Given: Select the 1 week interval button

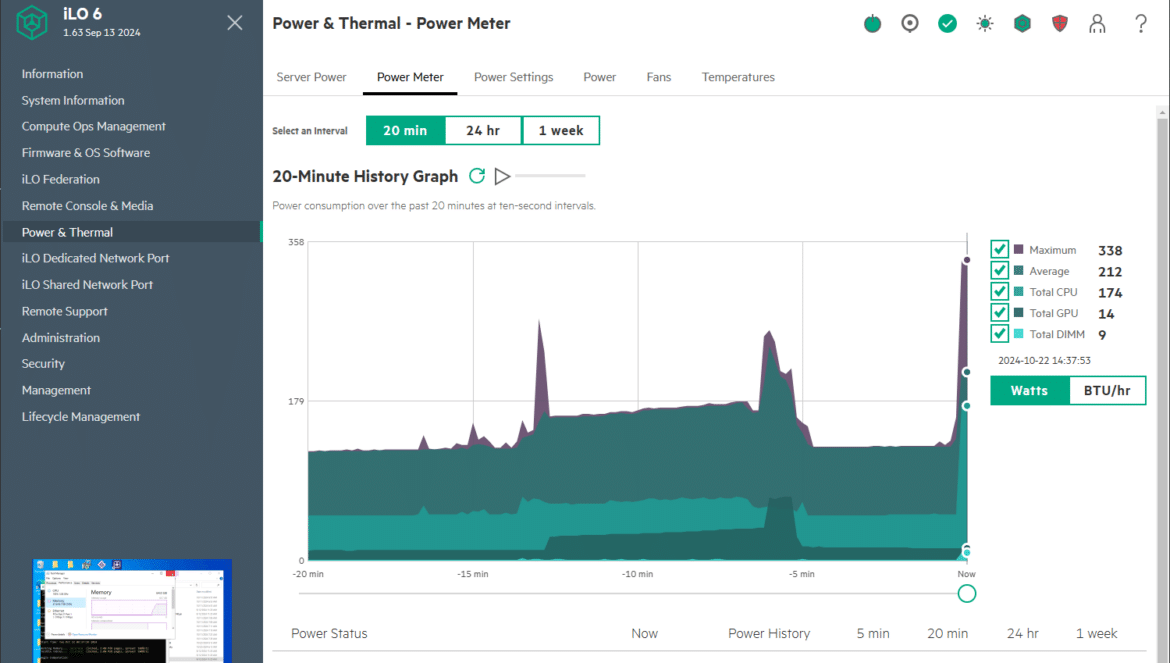Looking at the screenshot, I should (x=561, y=131).
